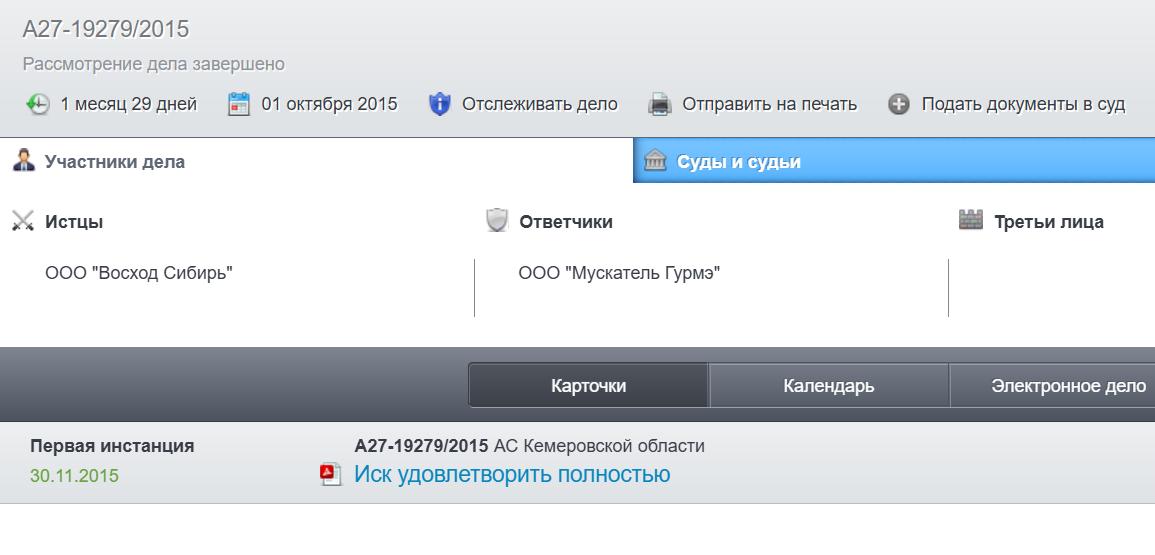Open the Календарь view tab
1155x555 pixels.
[829, 385]
